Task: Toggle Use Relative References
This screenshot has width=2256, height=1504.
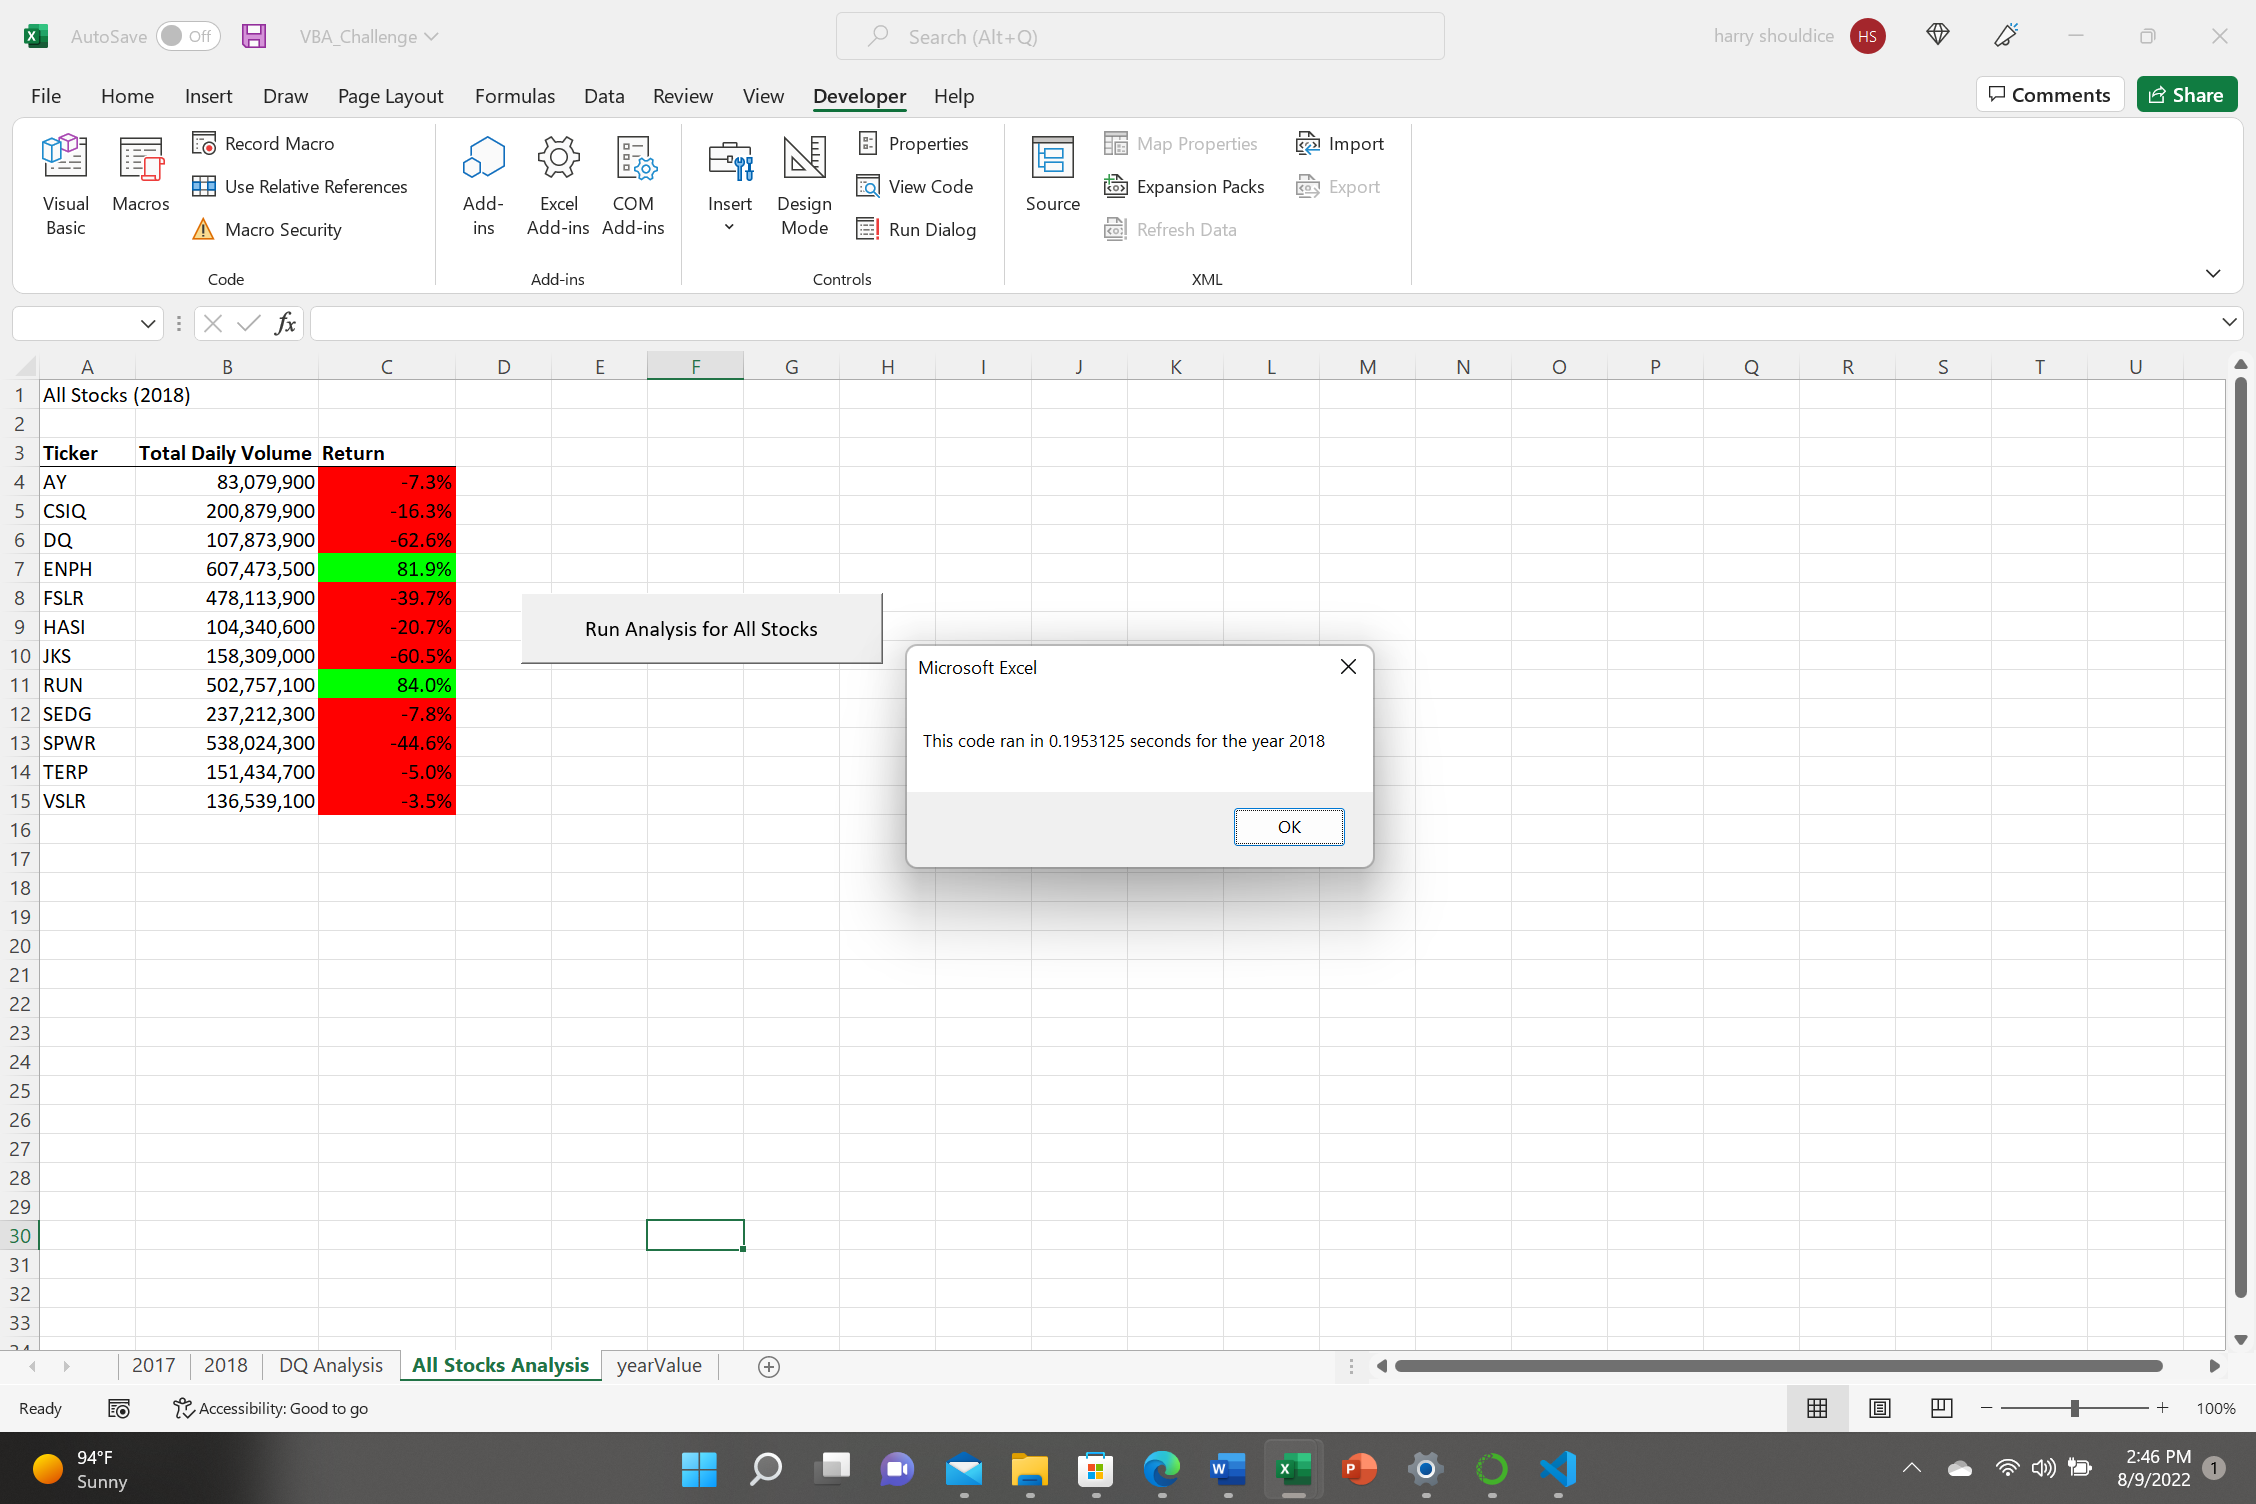Action: (300, 187)
